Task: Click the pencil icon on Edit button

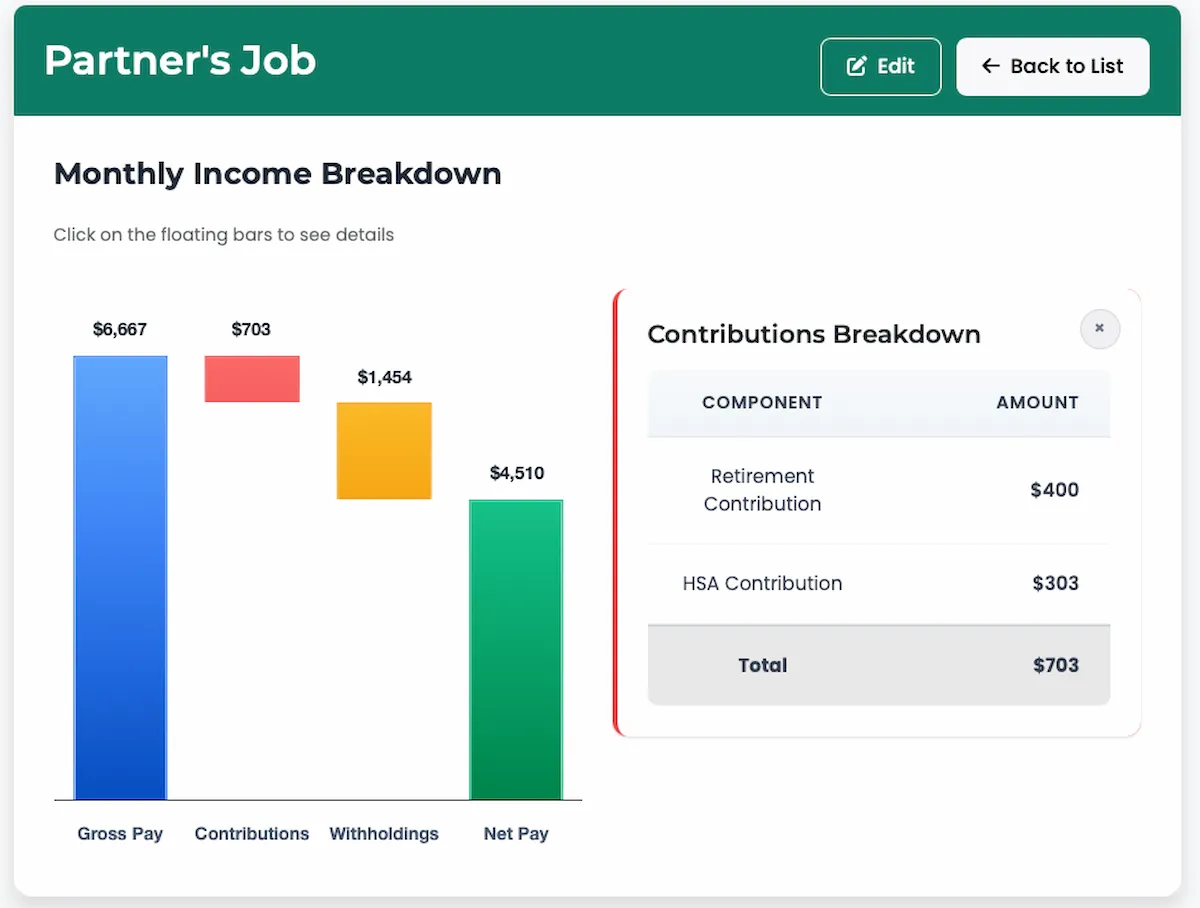Action: coord(857,67)
